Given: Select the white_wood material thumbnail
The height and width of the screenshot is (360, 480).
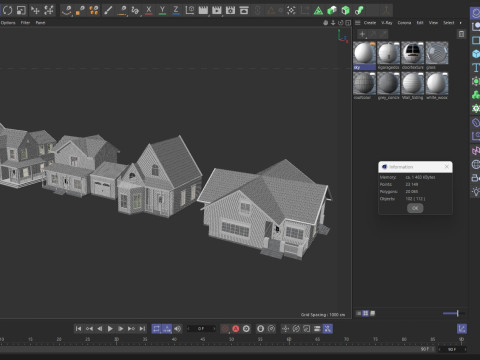Looking at the screenshot, I should pos(437,83).
